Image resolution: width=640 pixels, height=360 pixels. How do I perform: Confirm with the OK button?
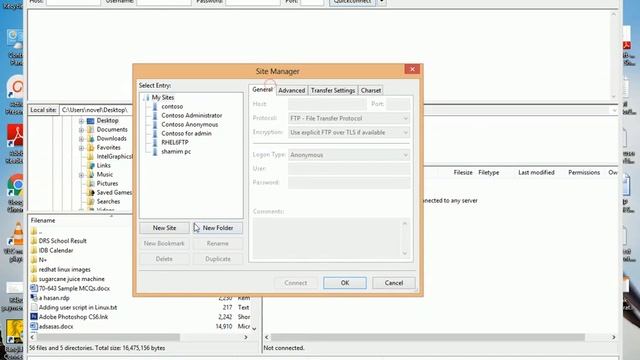click(x=345, y=283)
